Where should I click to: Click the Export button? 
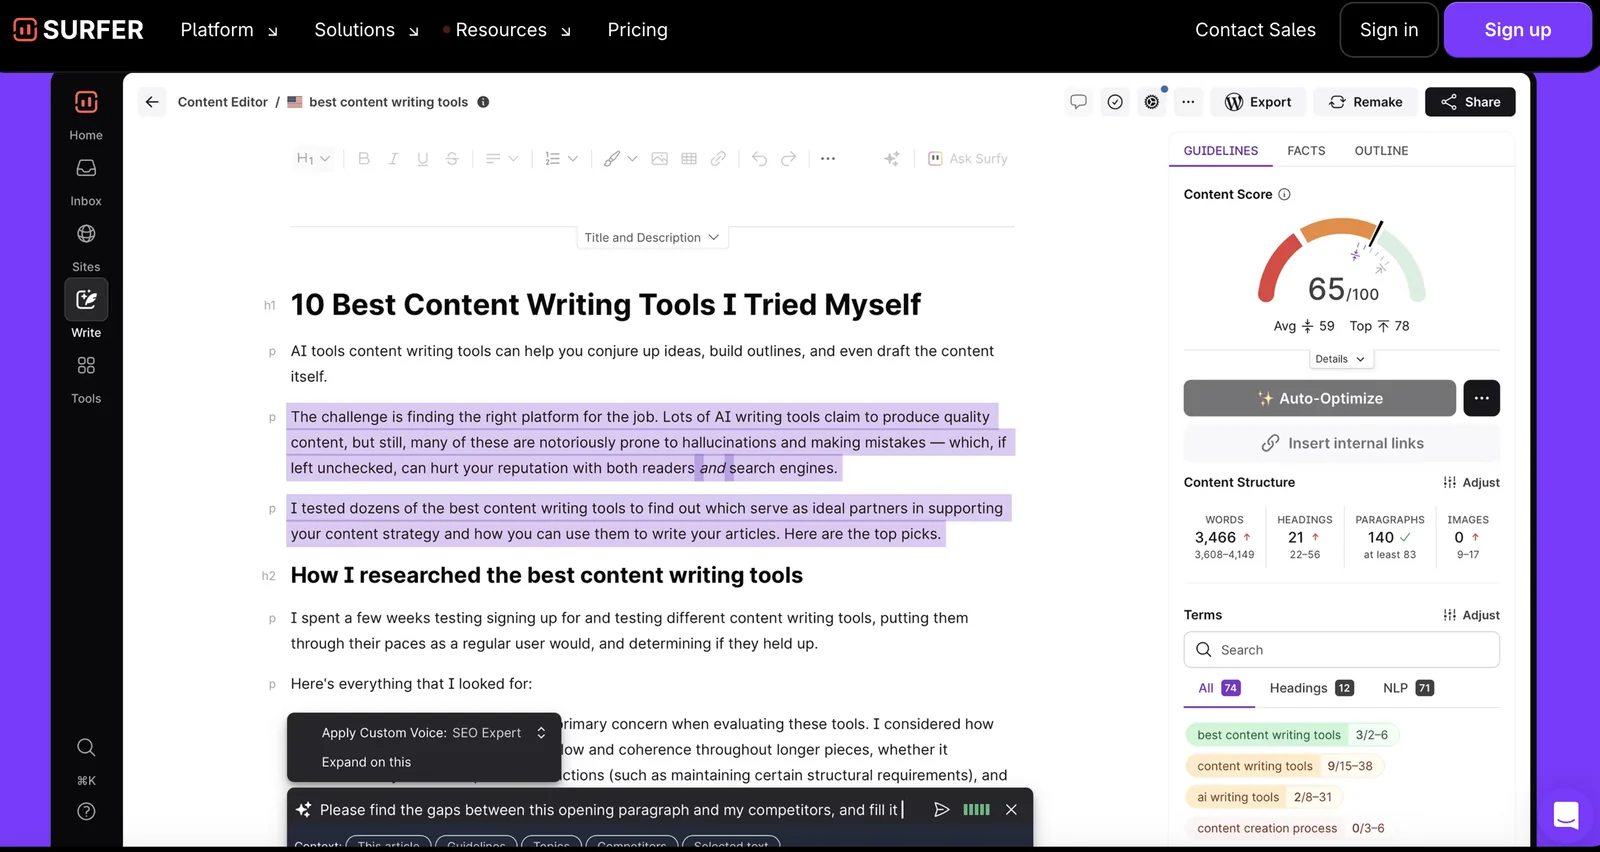(1258, 102)
